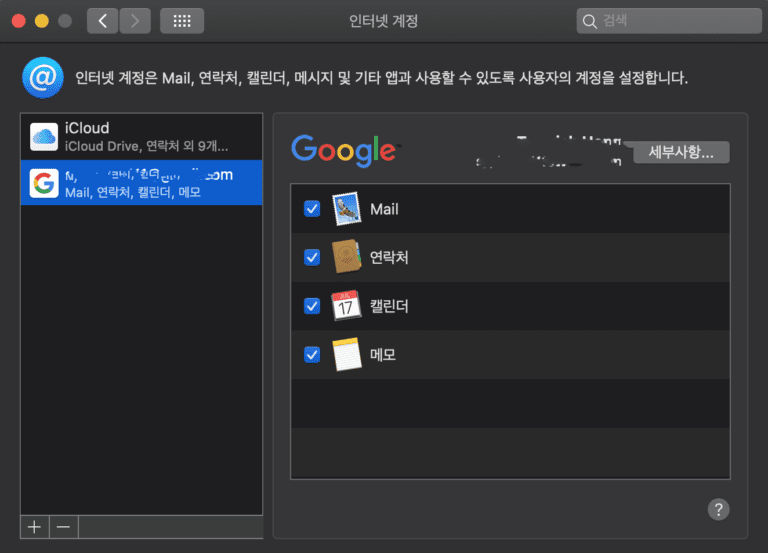
Task: Remove the account with the minus button
Action: 64,527
